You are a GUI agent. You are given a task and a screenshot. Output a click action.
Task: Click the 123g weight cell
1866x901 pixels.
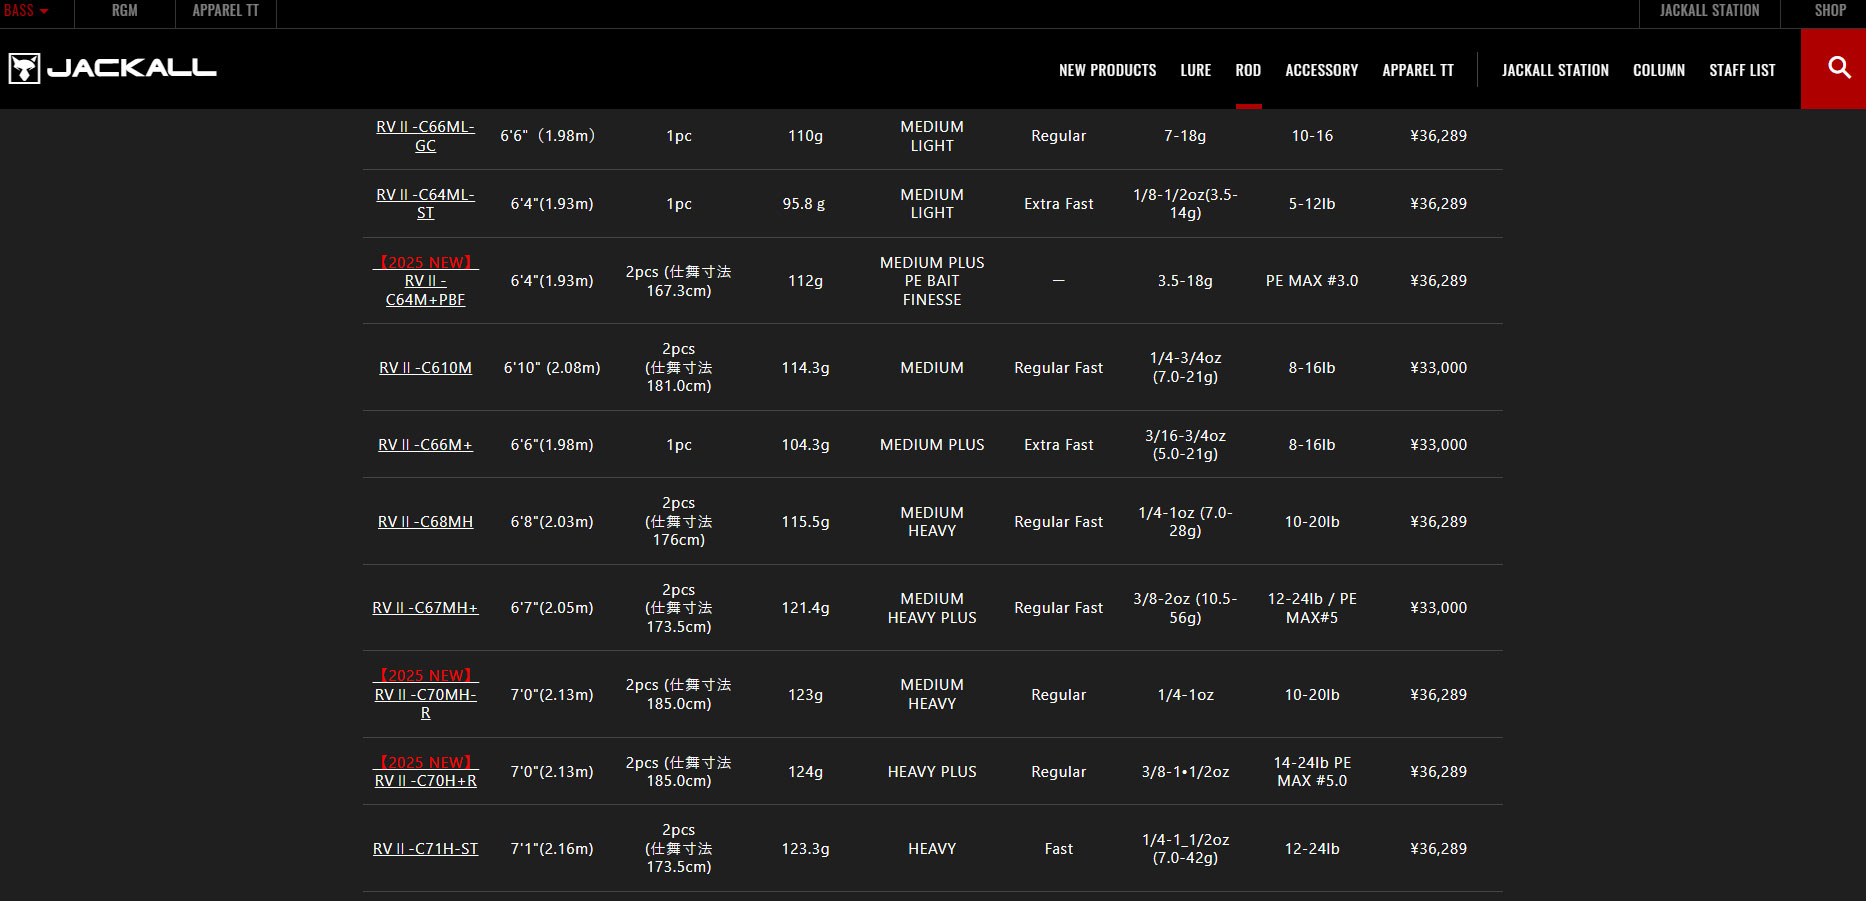tap(805, 695)
